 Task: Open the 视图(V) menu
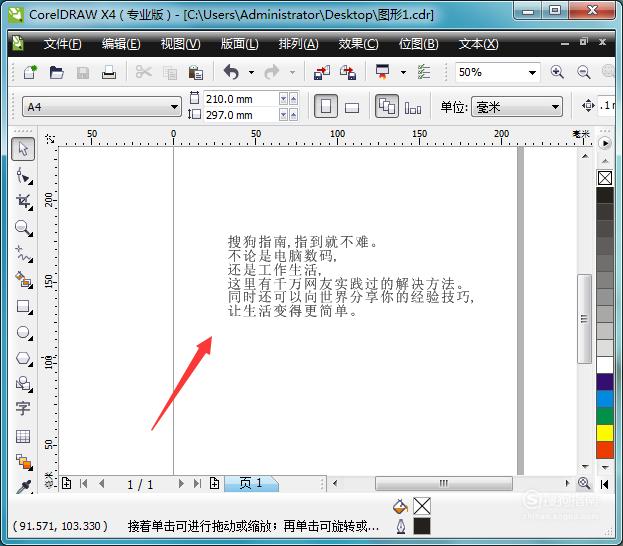180,44
